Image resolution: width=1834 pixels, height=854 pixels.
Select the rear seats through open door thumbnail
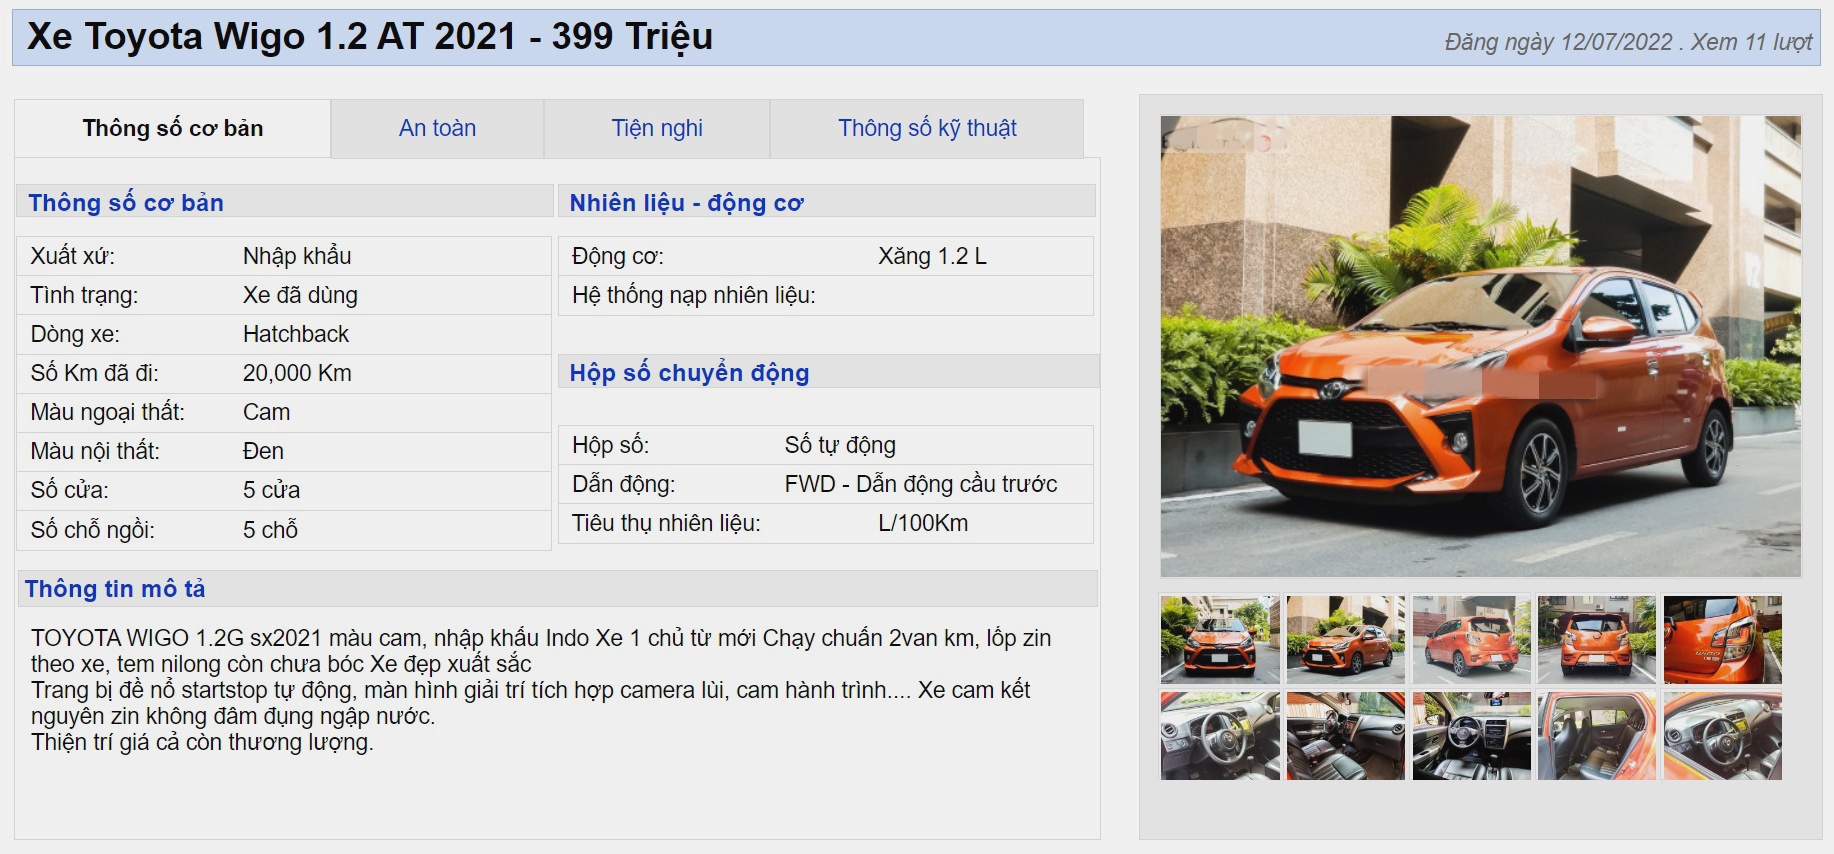pos(1597,735)
